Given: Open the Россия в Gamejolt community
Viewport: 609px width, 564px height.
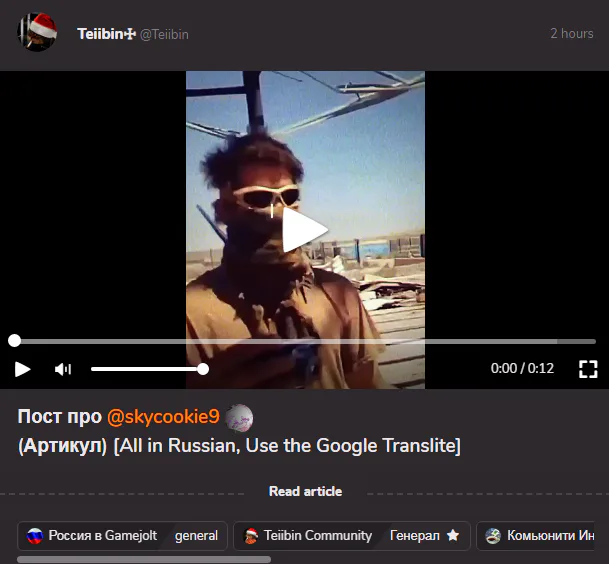Looking at the screenshot, I should coord(103,536).
